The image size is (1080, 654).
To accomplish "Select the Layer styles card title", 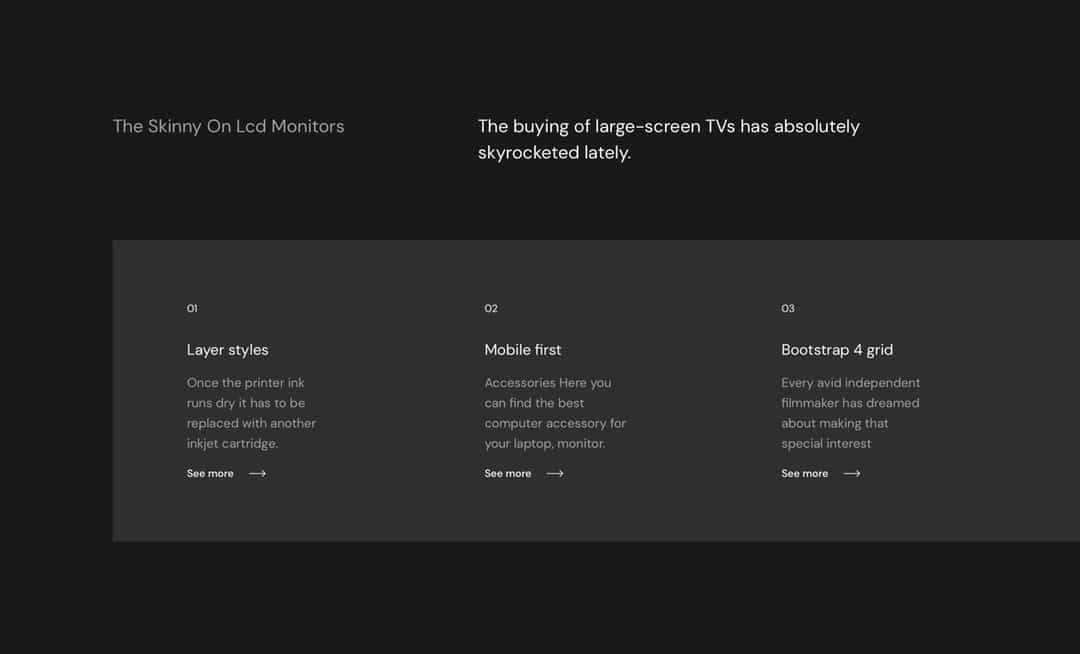I will tap(228, 350).
